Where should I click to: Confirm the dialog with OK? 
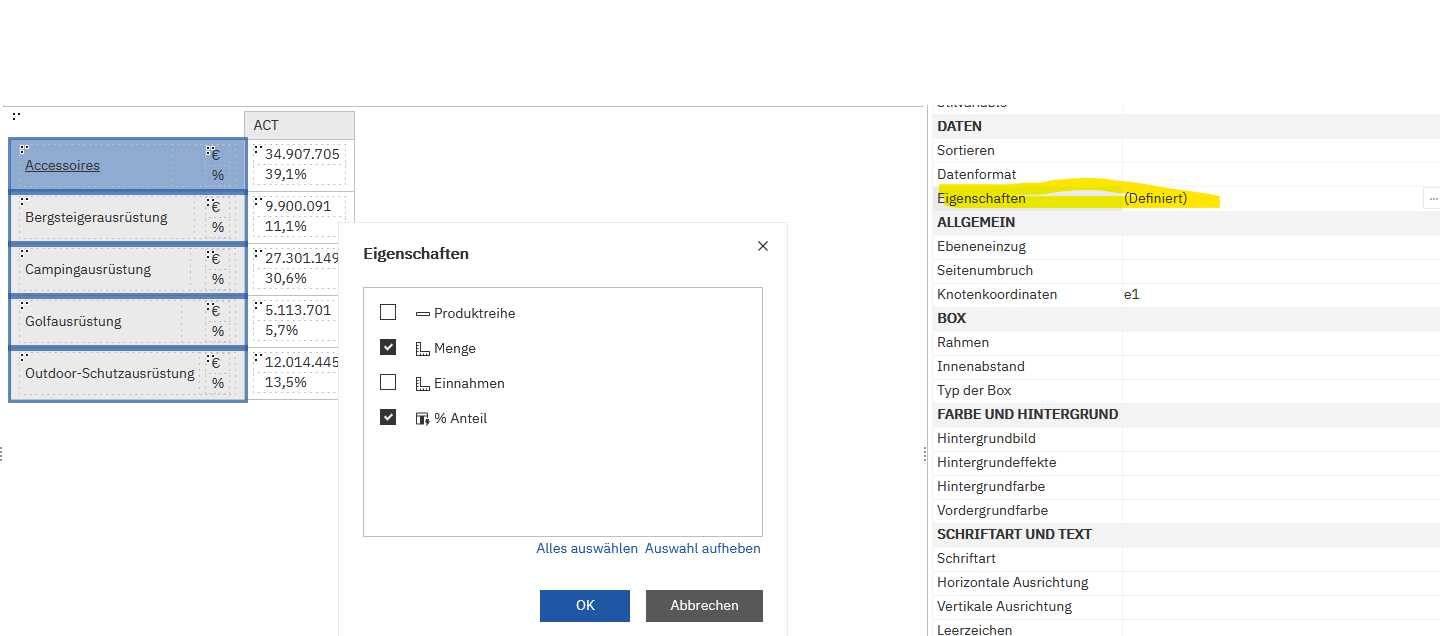click(585, 606)
